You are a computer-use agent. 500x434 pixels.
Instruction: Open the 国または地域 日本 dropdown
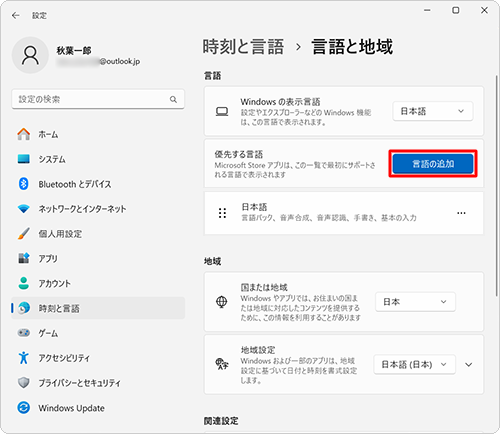pos(415,302)
